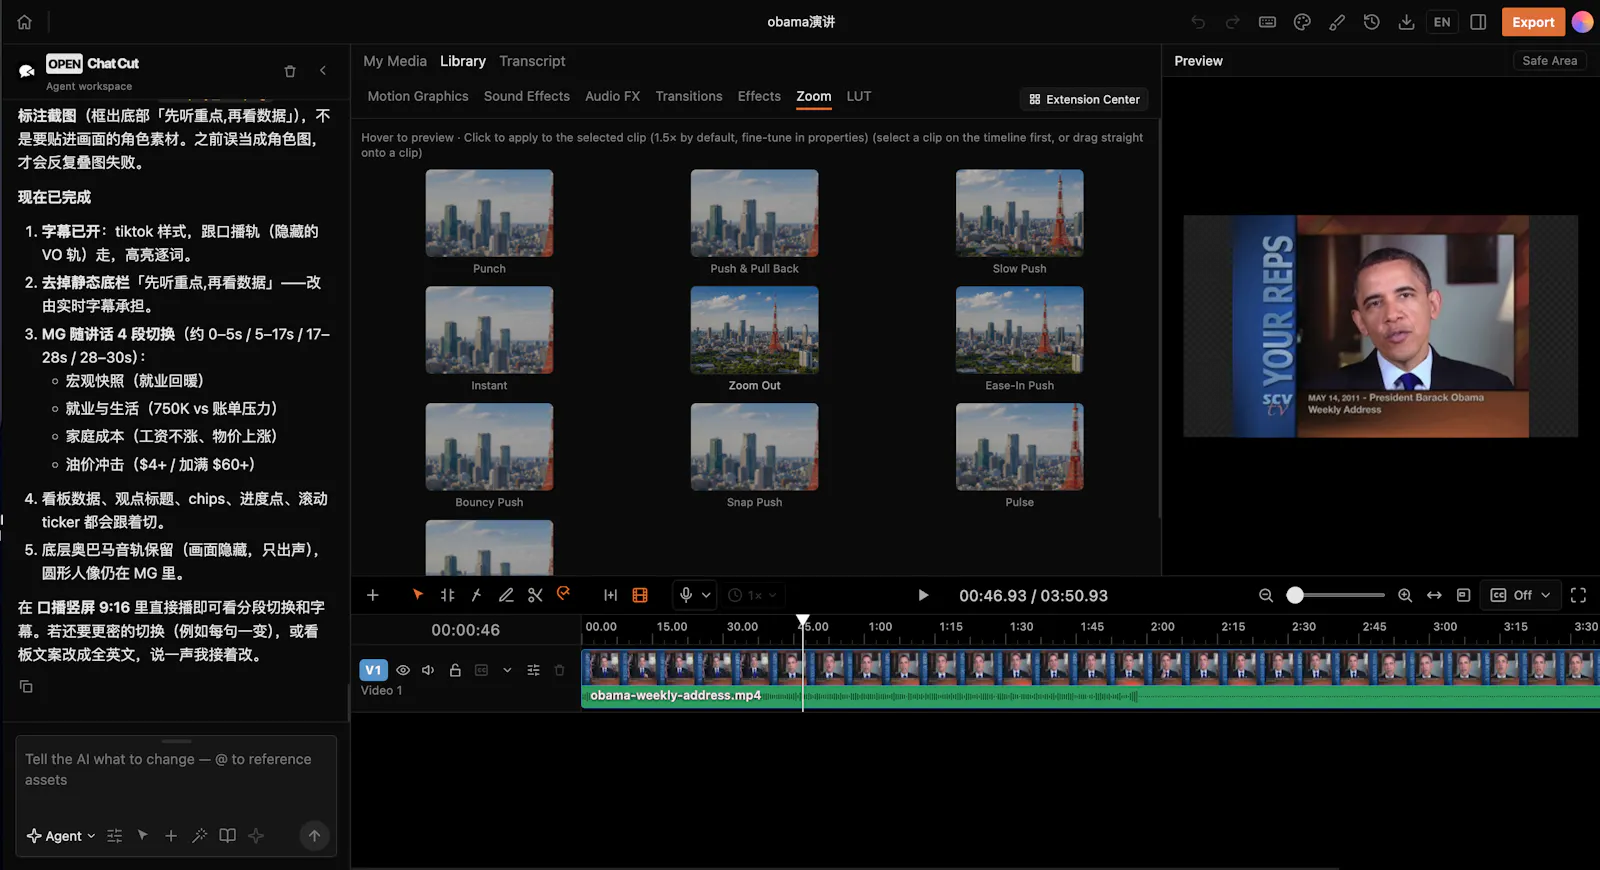Select the ripple trim tool in timeline
1600x870 pixels.
point(447,595)
